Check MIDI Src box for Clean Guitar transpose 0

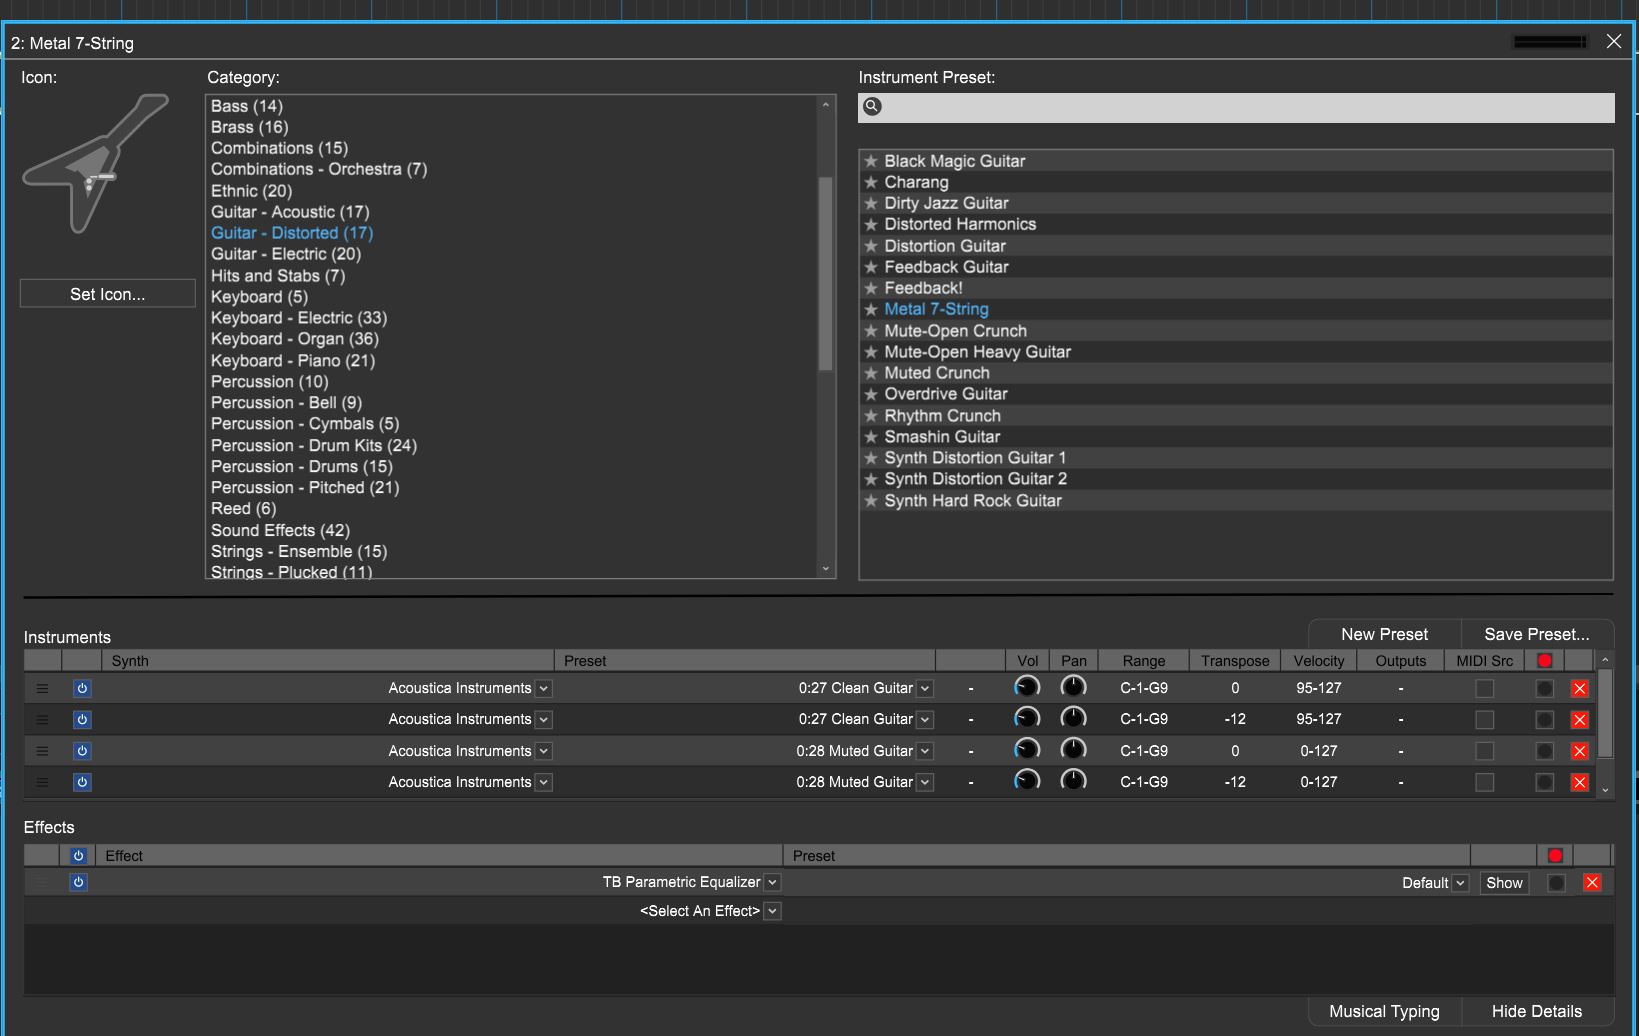point(1485,688)
